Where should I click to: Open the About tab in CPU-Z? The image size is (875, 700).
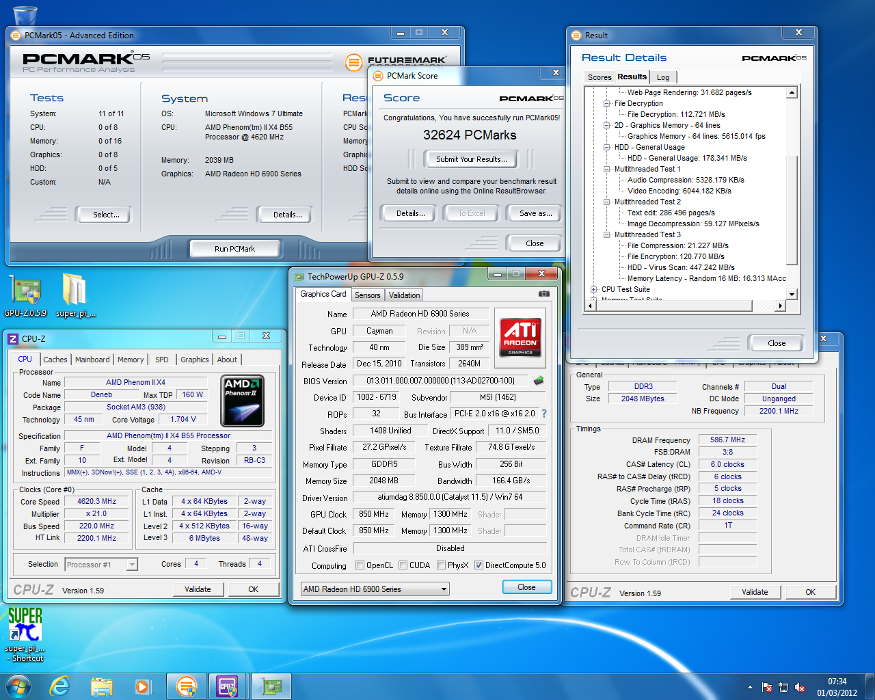(227, 359)
